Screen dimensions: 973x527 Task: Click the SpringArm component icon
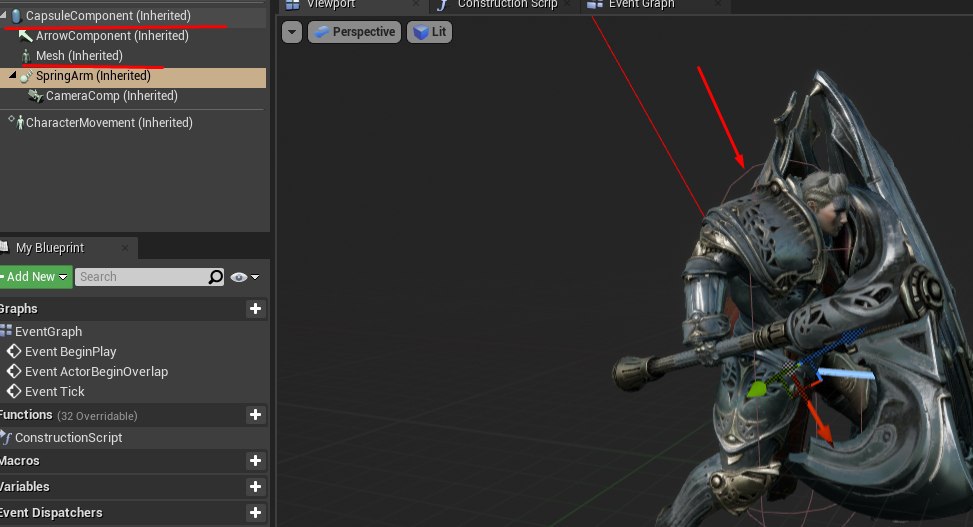point(26,76)
